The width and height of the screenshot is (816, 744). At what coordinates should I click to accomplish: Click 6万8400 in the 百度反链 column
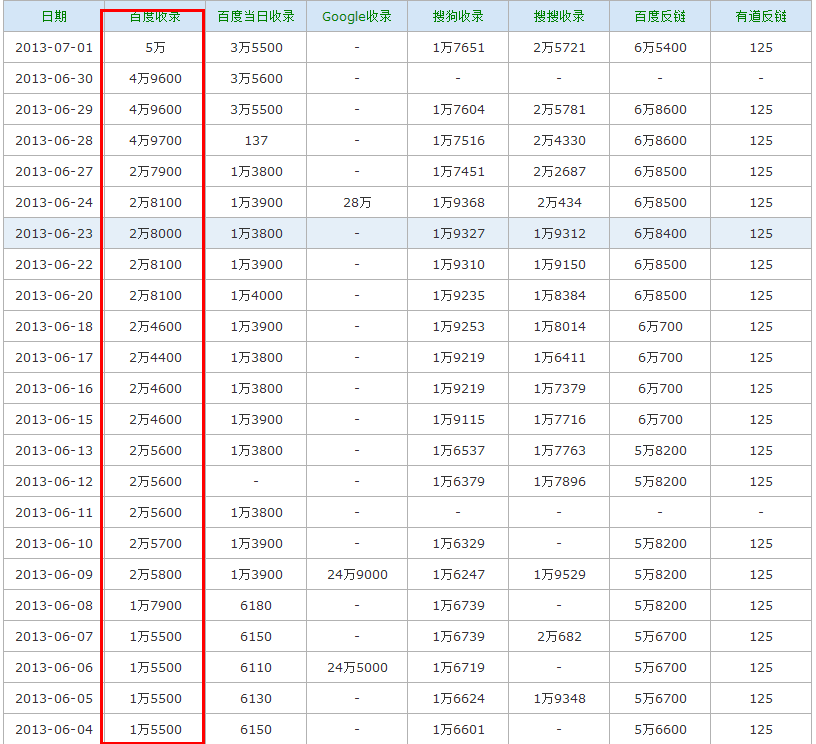click(x=660, y=234)
